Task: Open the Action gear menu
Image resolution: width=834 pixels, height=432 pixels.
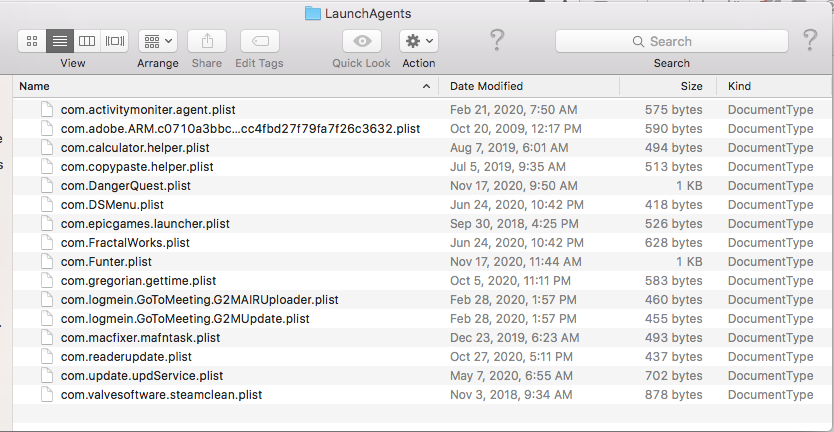Action: 419,41
